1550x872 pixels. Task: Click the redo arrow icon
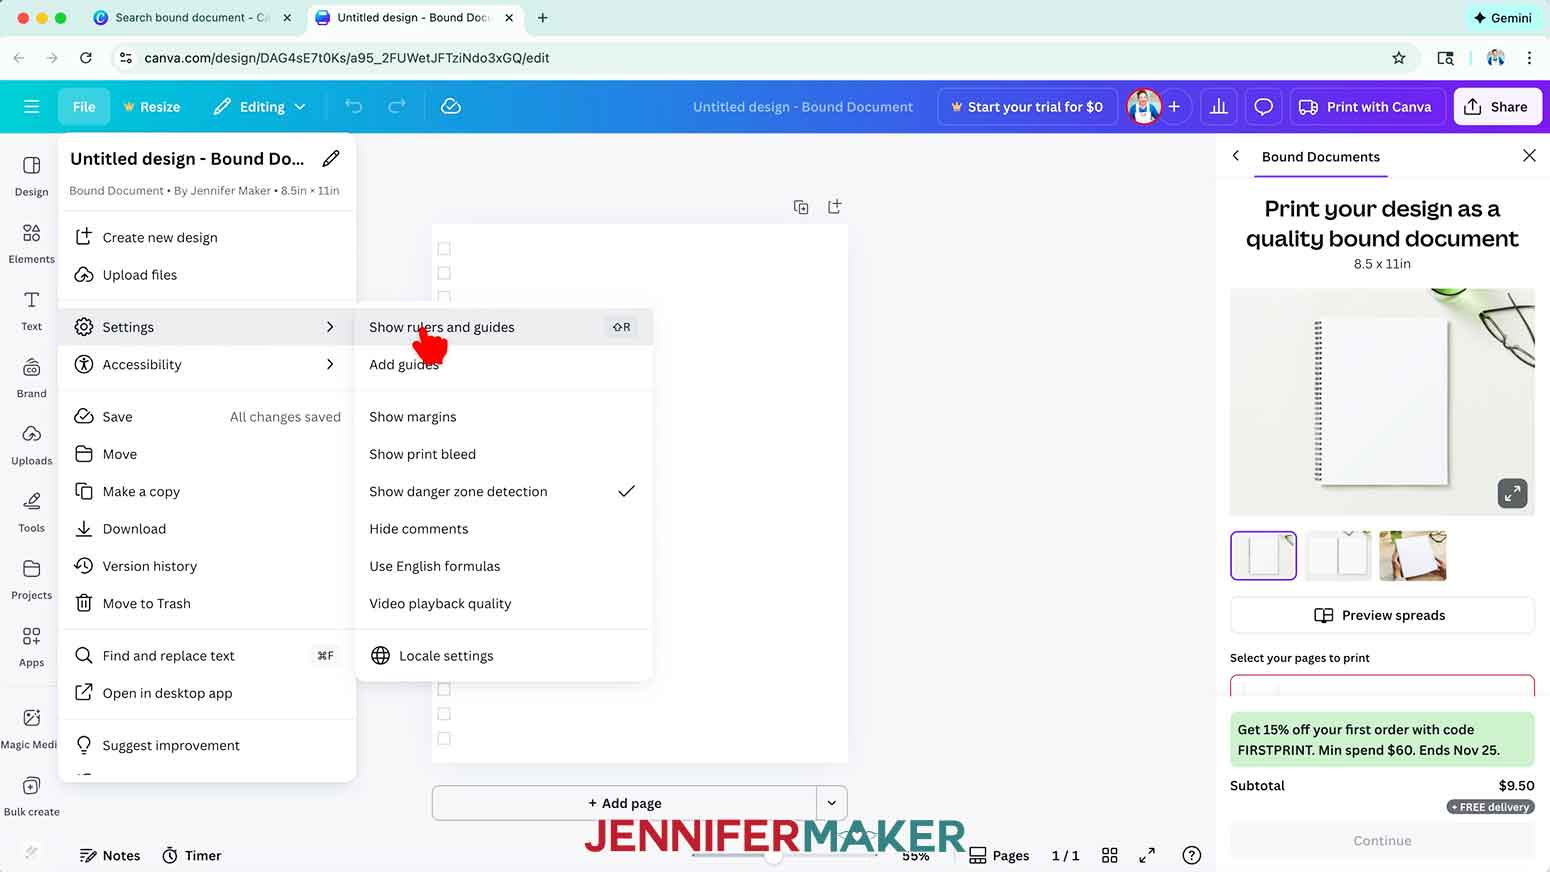point(397,106)
